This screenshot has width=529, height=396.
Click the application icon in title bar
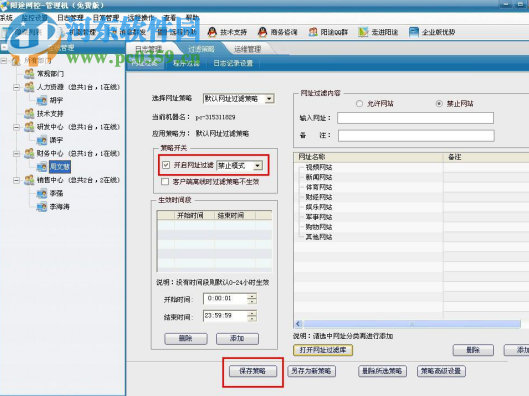coord(4,6)
